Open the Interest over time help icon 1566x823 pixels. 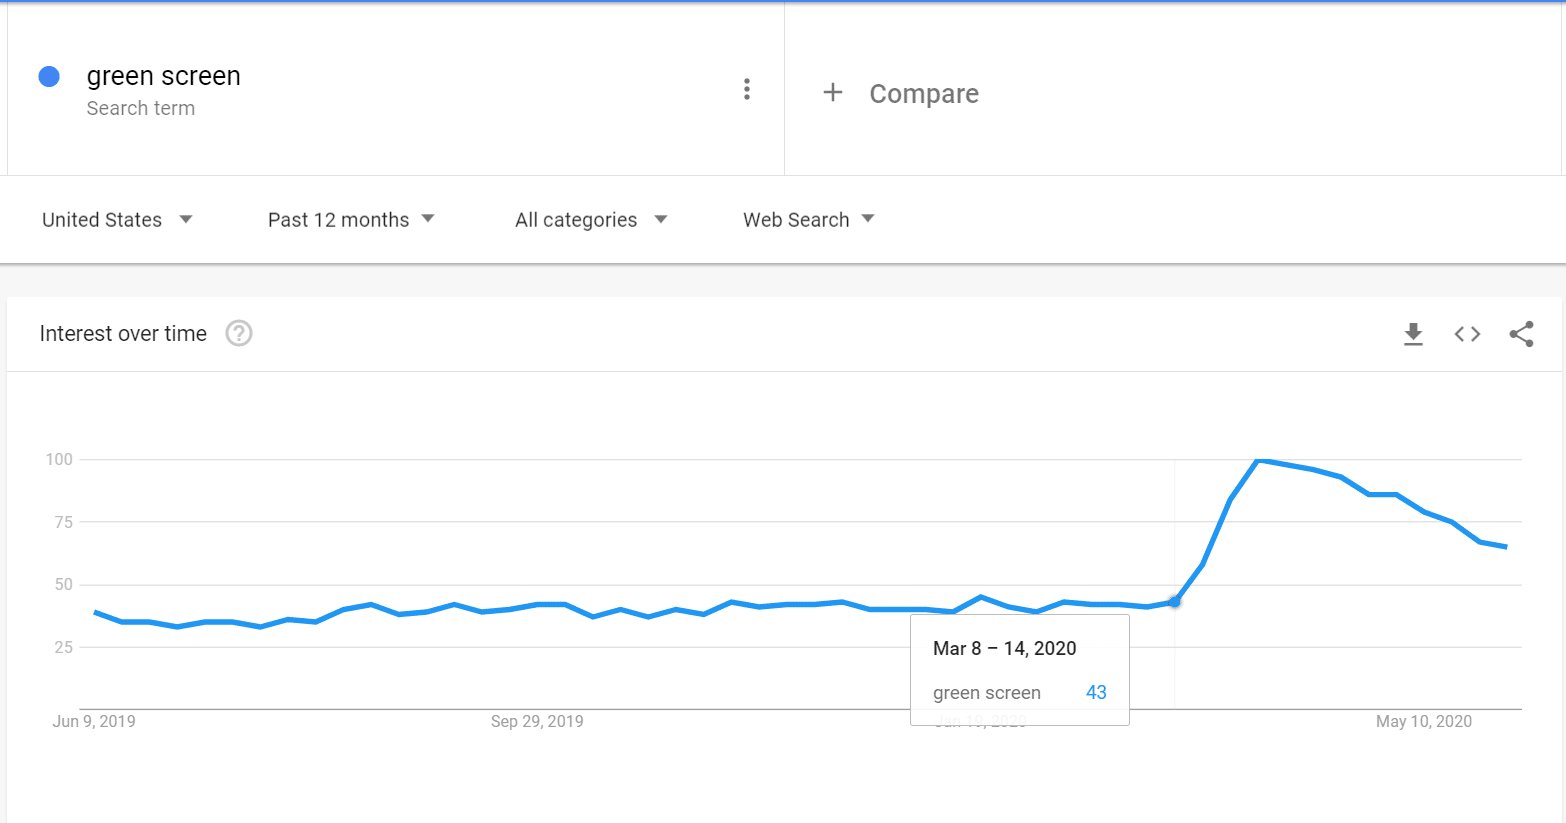(239, 333)
